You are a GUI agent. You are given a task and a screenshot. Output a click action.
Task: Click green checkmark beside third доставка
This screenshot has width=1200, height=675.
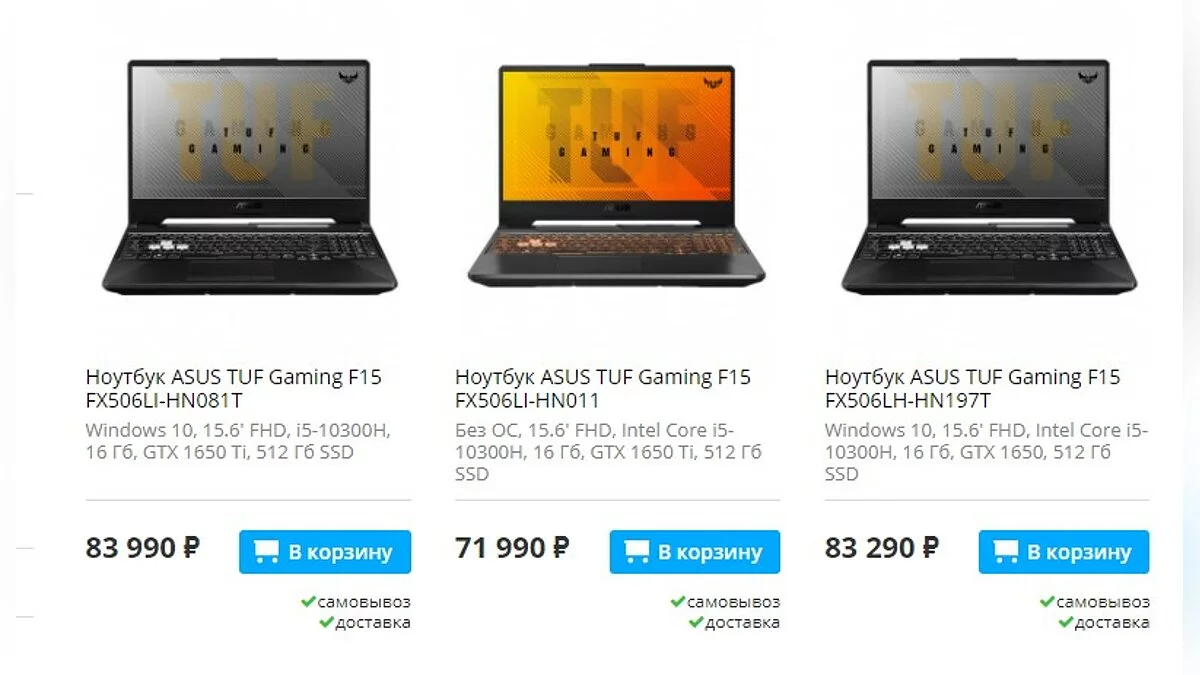pos(1066,622)
